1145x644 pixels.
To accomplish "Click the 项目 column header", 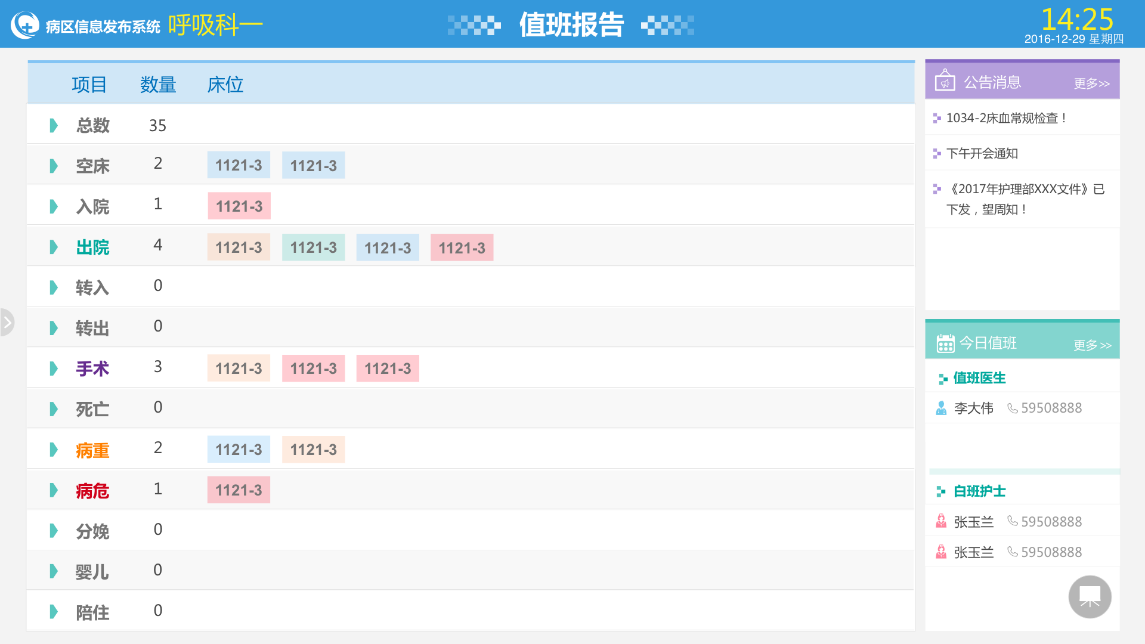I will [x=89, y=85].
